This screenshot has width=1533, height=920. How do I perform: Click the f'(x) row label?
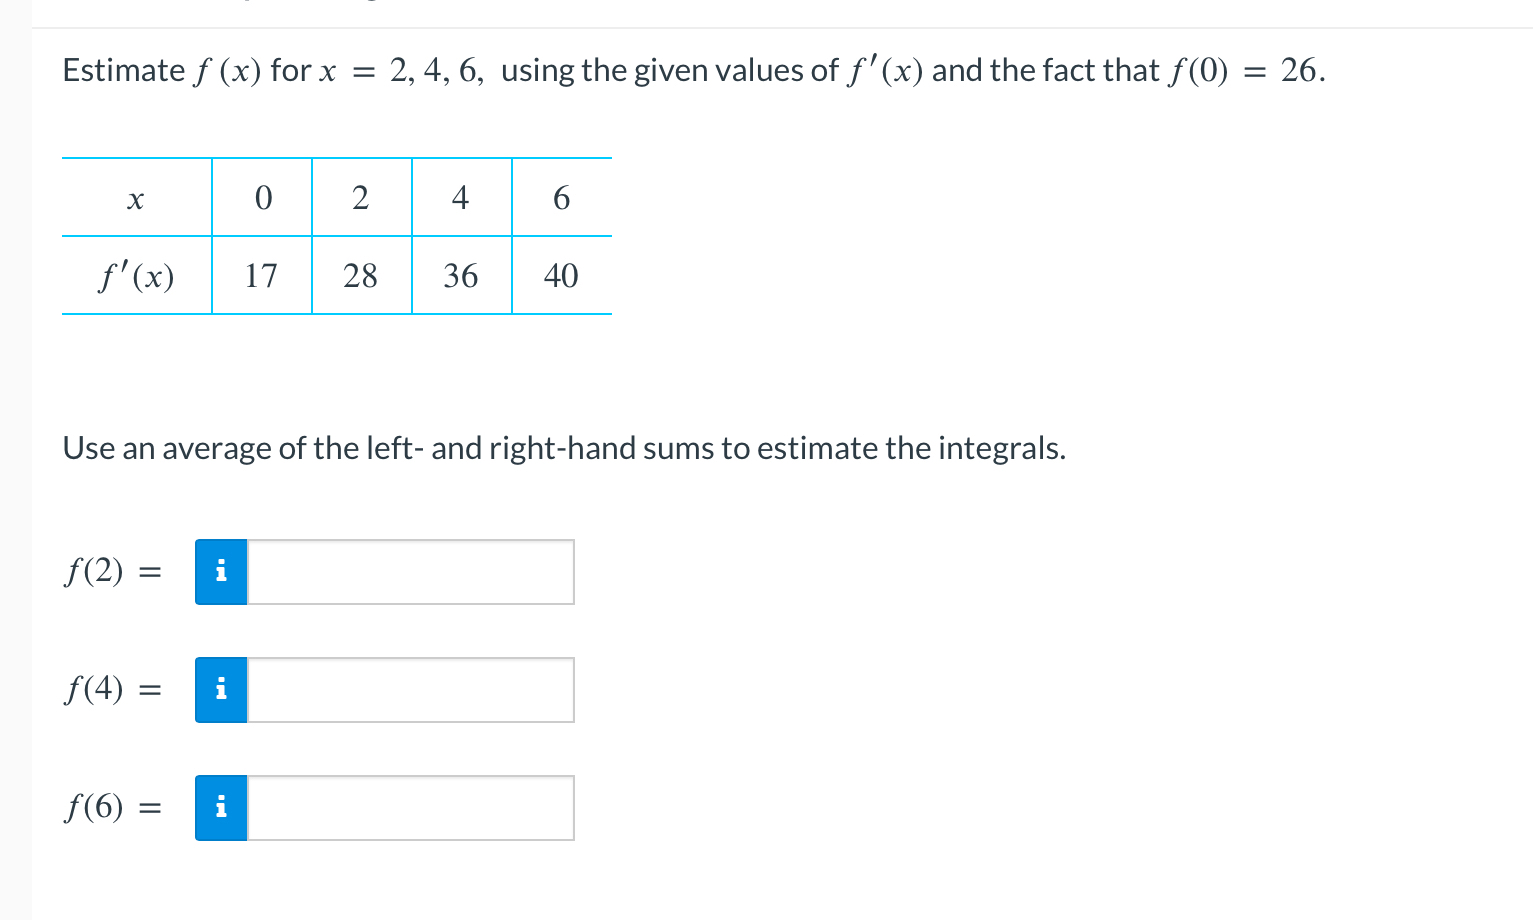136,276
